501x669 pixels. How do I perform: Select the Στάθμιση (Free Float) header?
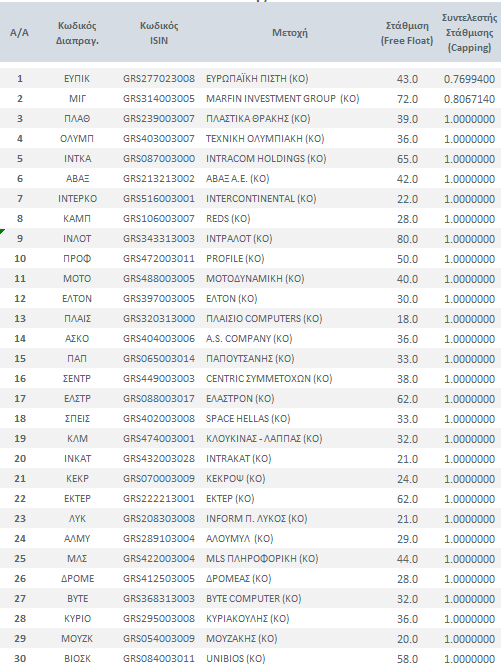point(407,33)
